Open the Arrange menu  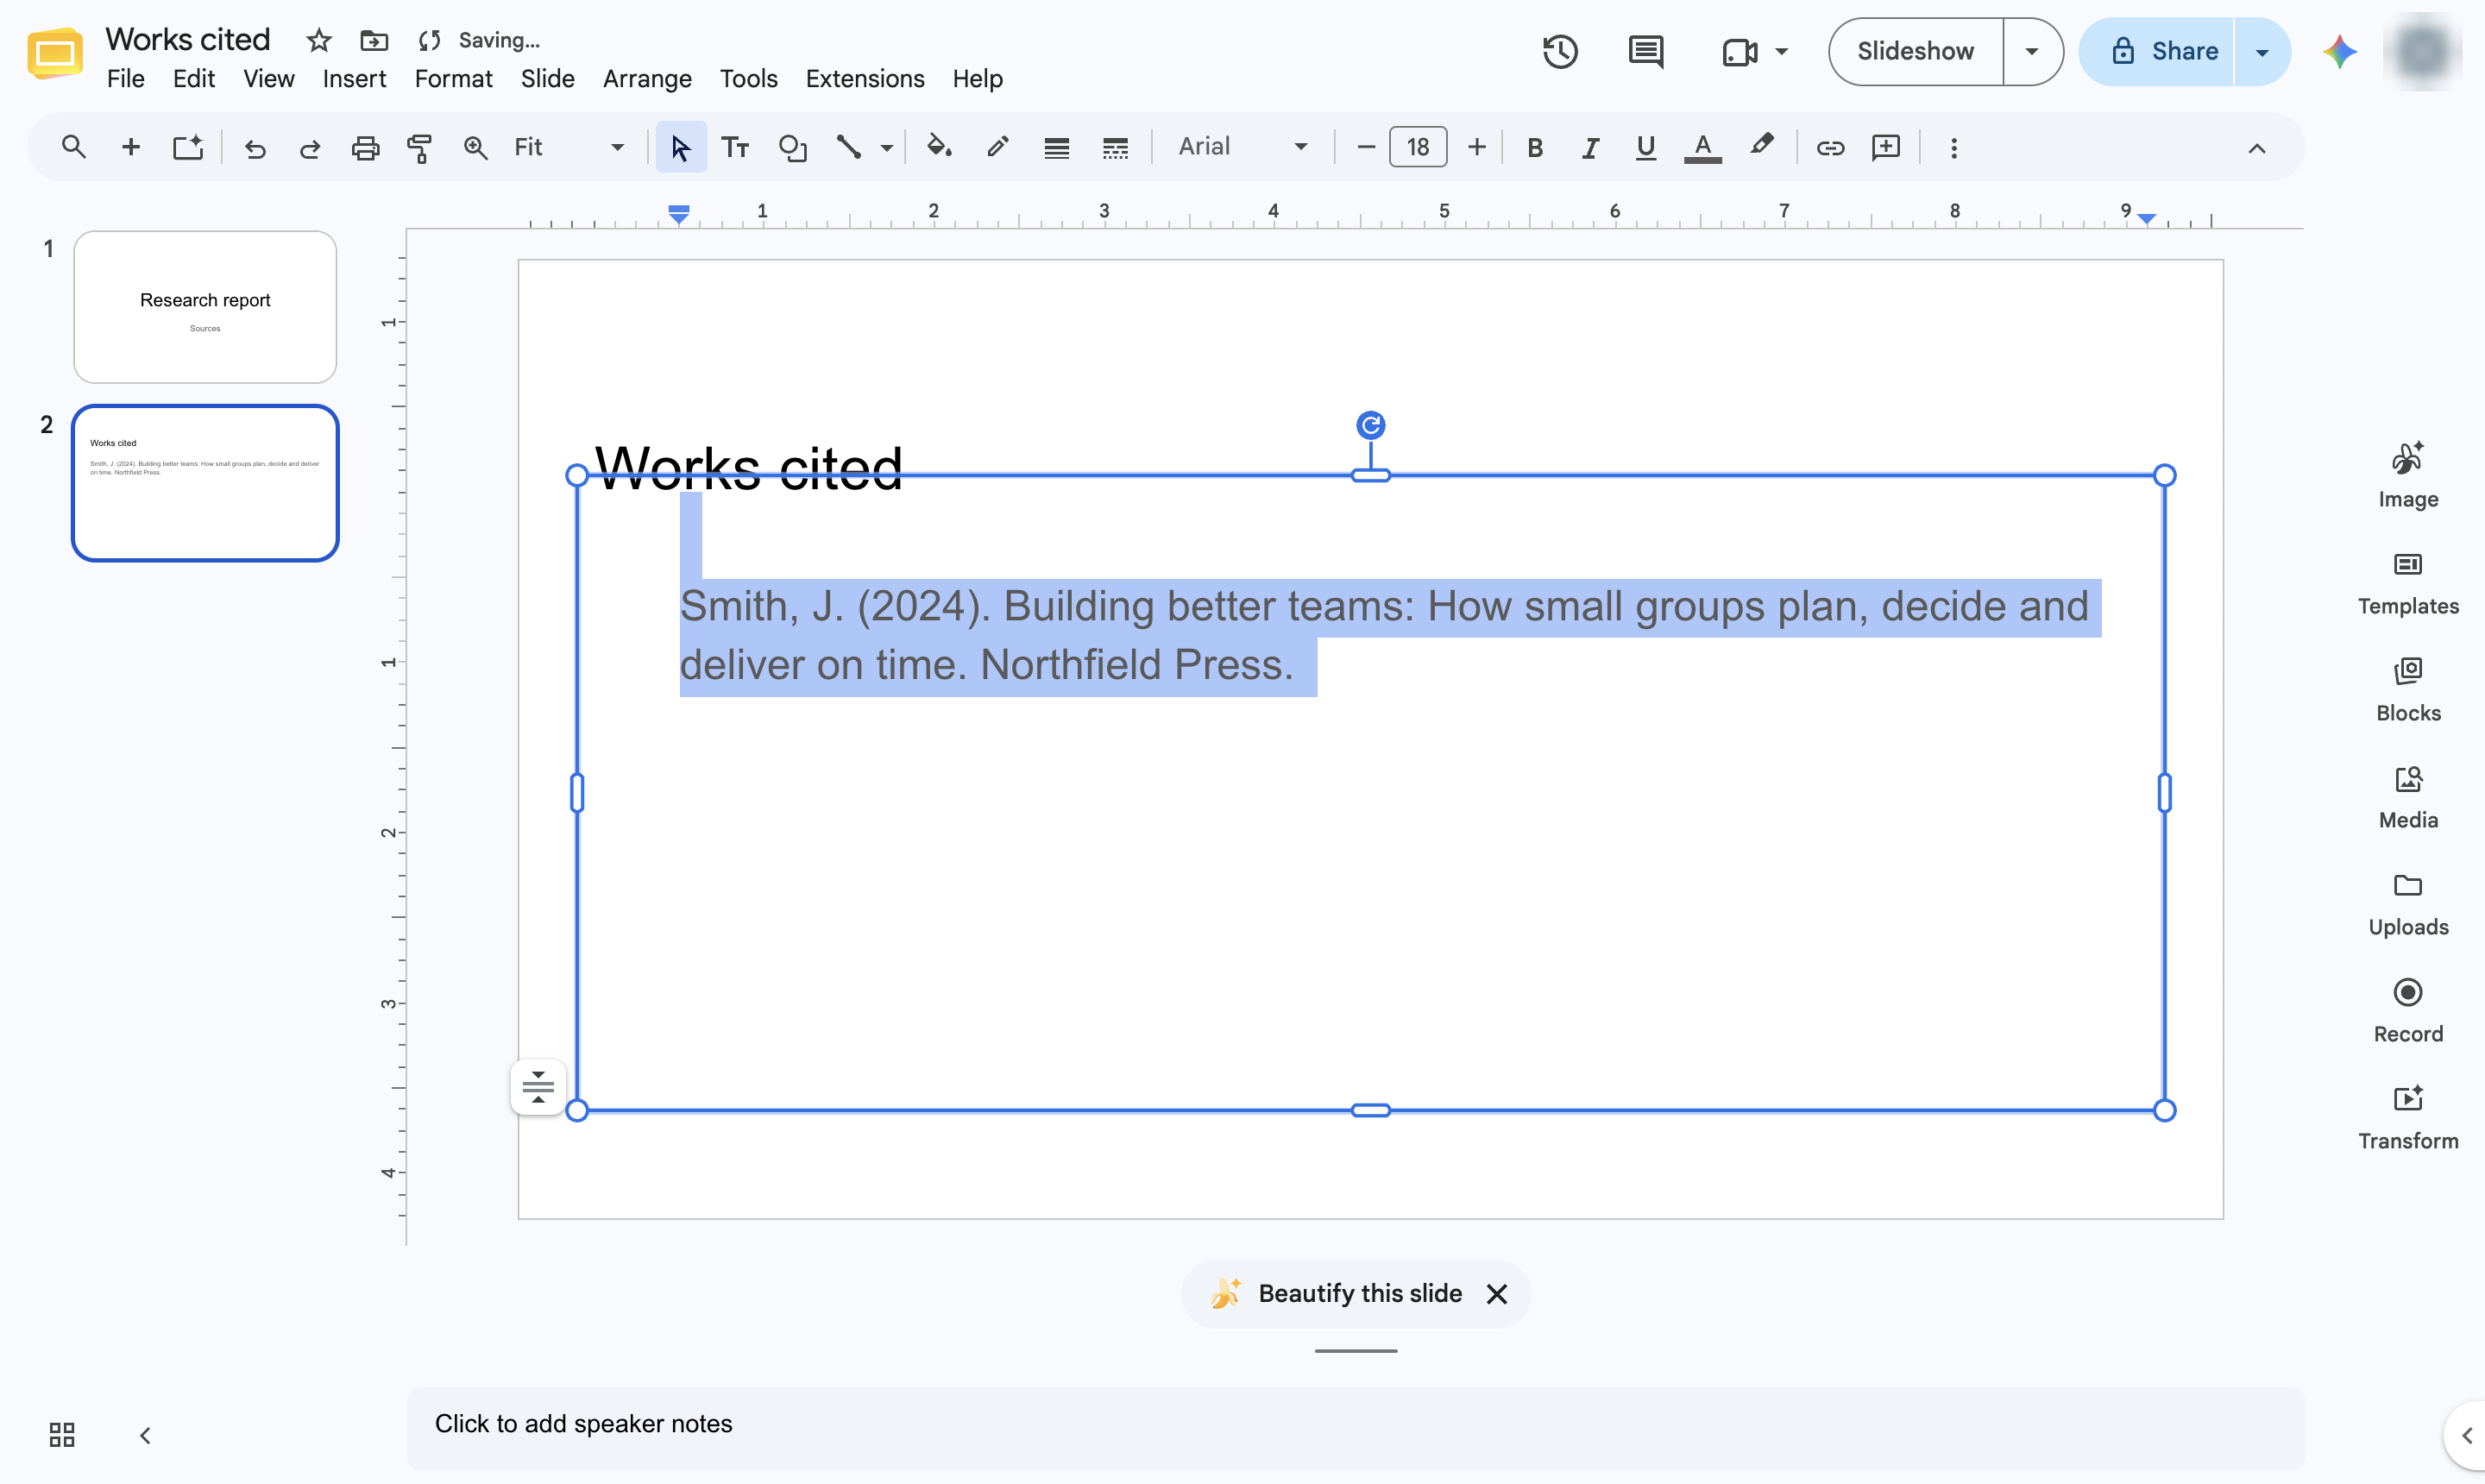(x=647, y=79)
